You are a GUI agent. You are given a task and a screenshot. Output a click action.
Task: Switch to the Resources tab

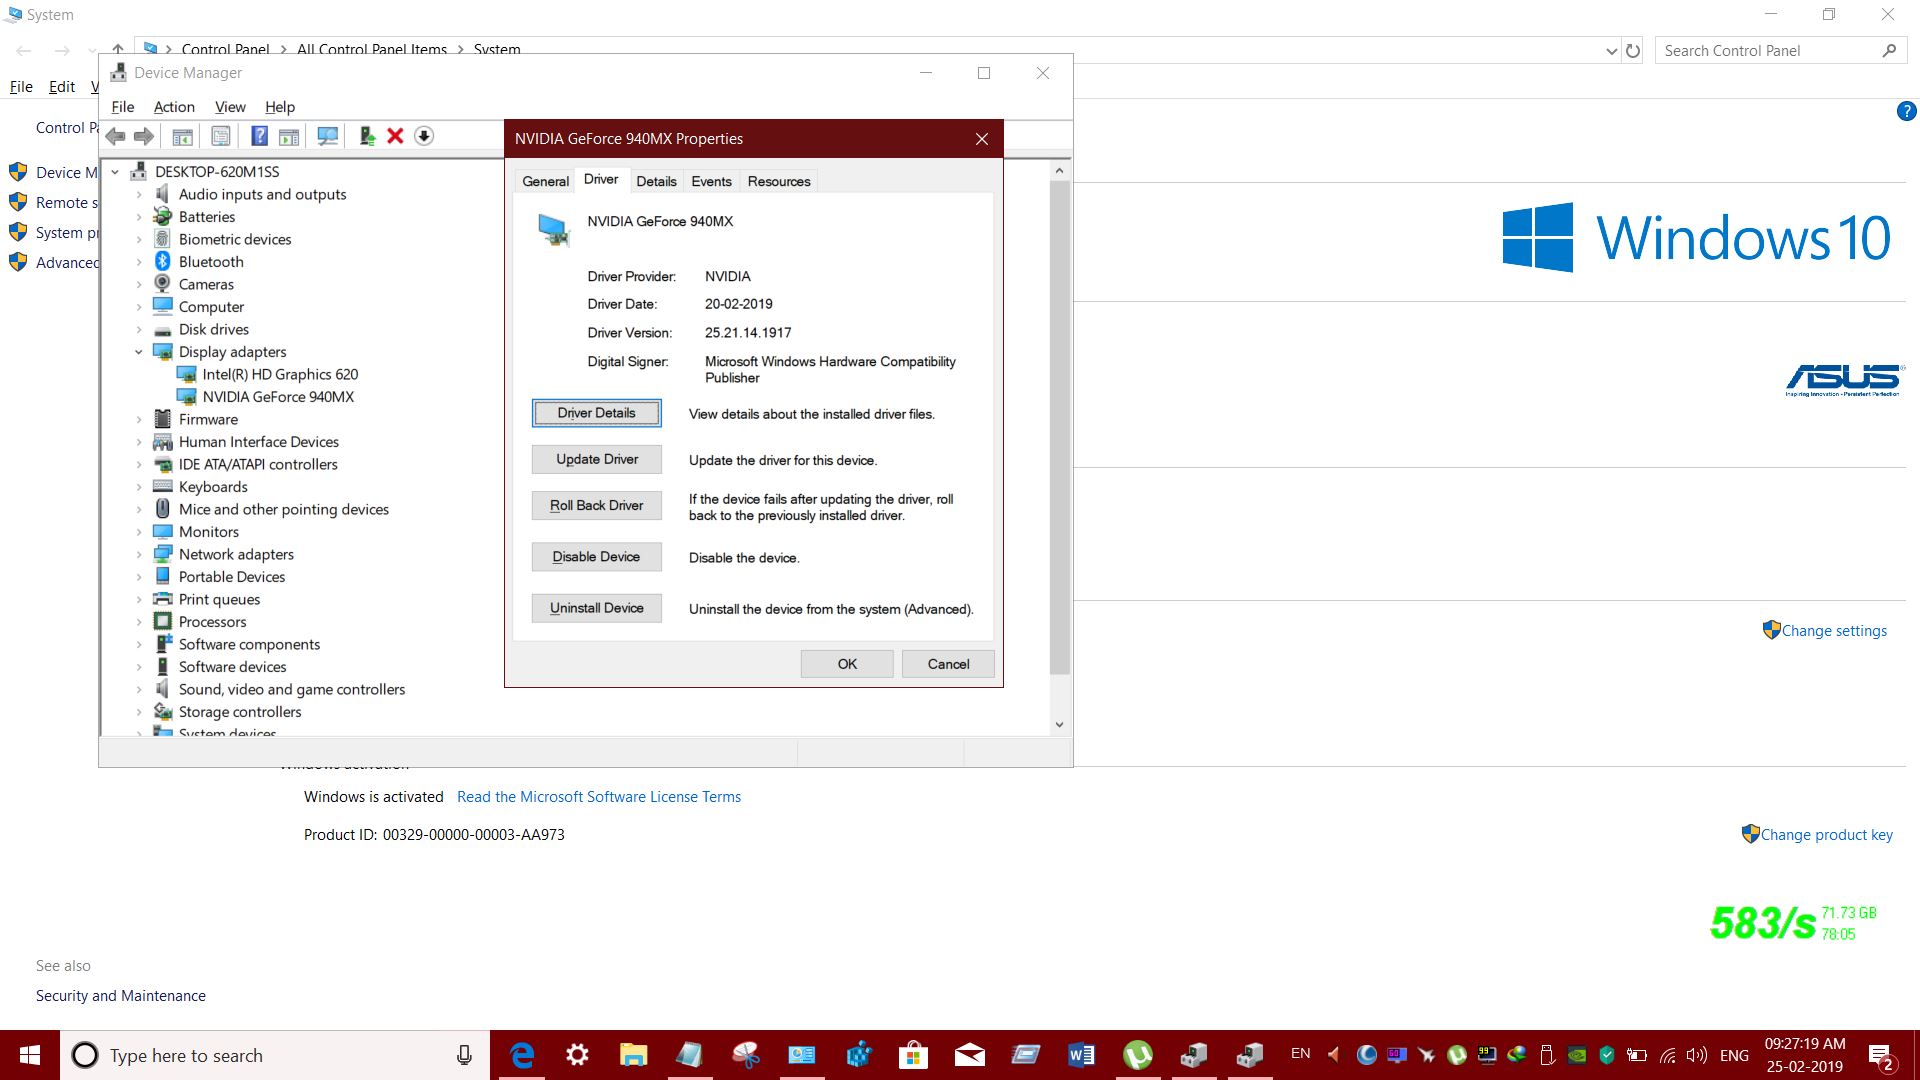[779, 181]
